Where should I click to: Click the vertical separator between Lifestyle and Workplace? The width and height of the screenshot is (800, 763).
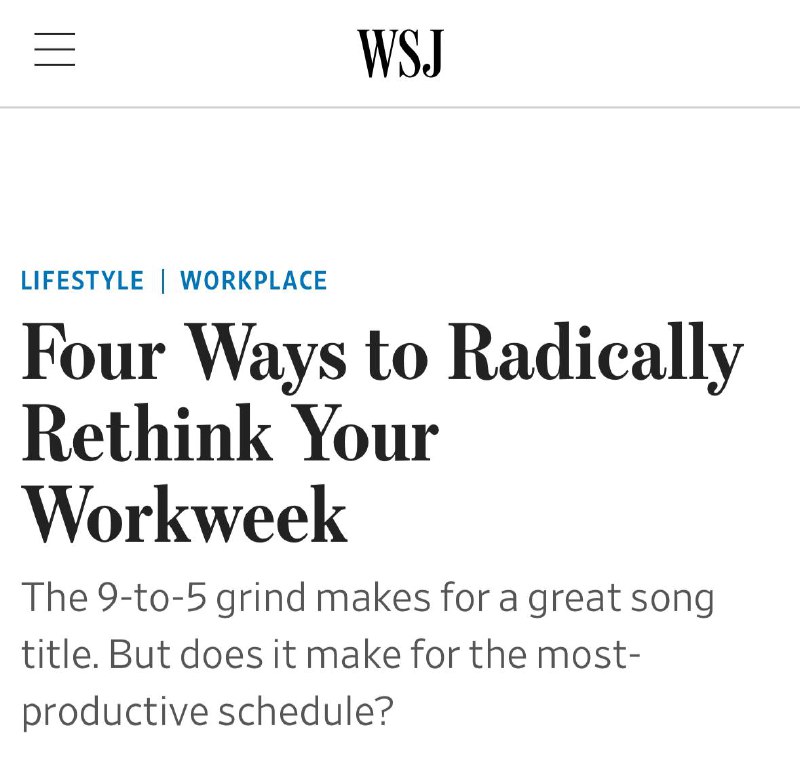(162, 281)
